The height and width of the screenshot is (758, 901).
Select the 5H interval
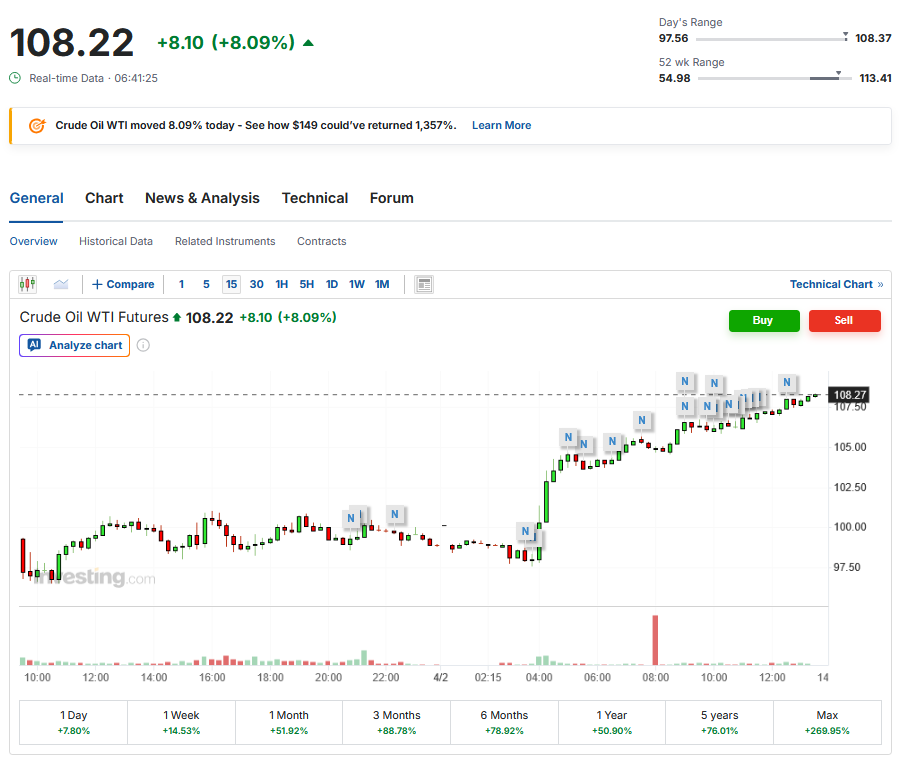tap(307, 284)
